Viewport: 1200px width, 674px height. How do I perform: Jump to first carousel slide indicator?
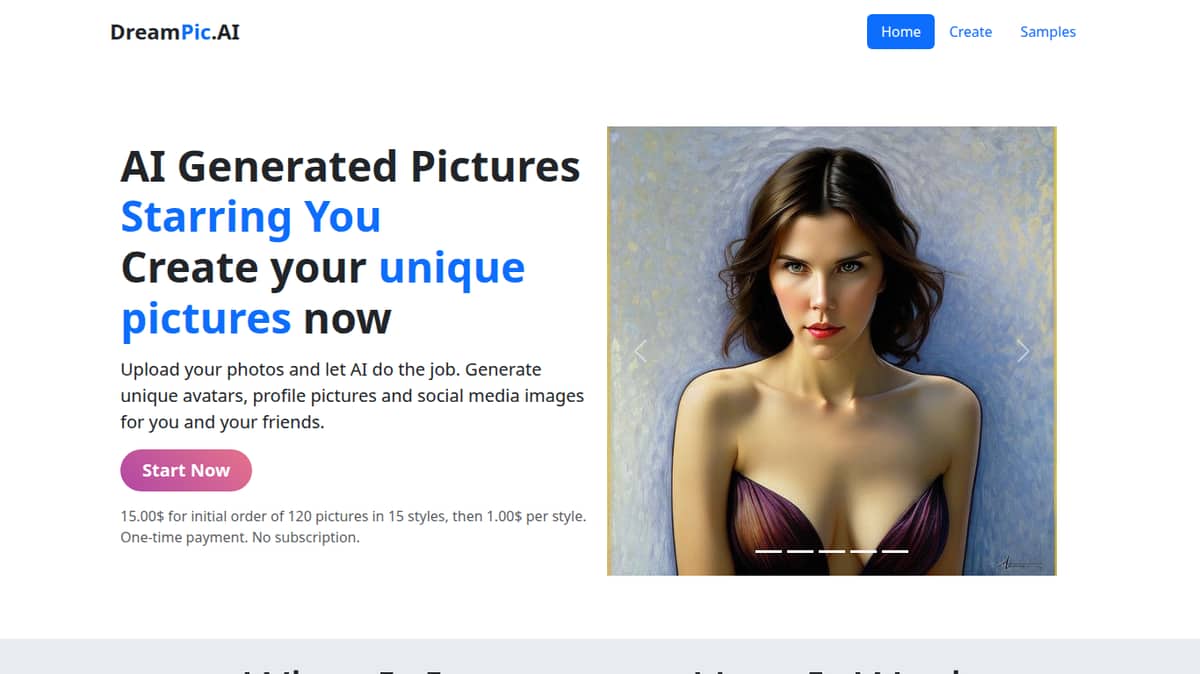tap(768, 551)
